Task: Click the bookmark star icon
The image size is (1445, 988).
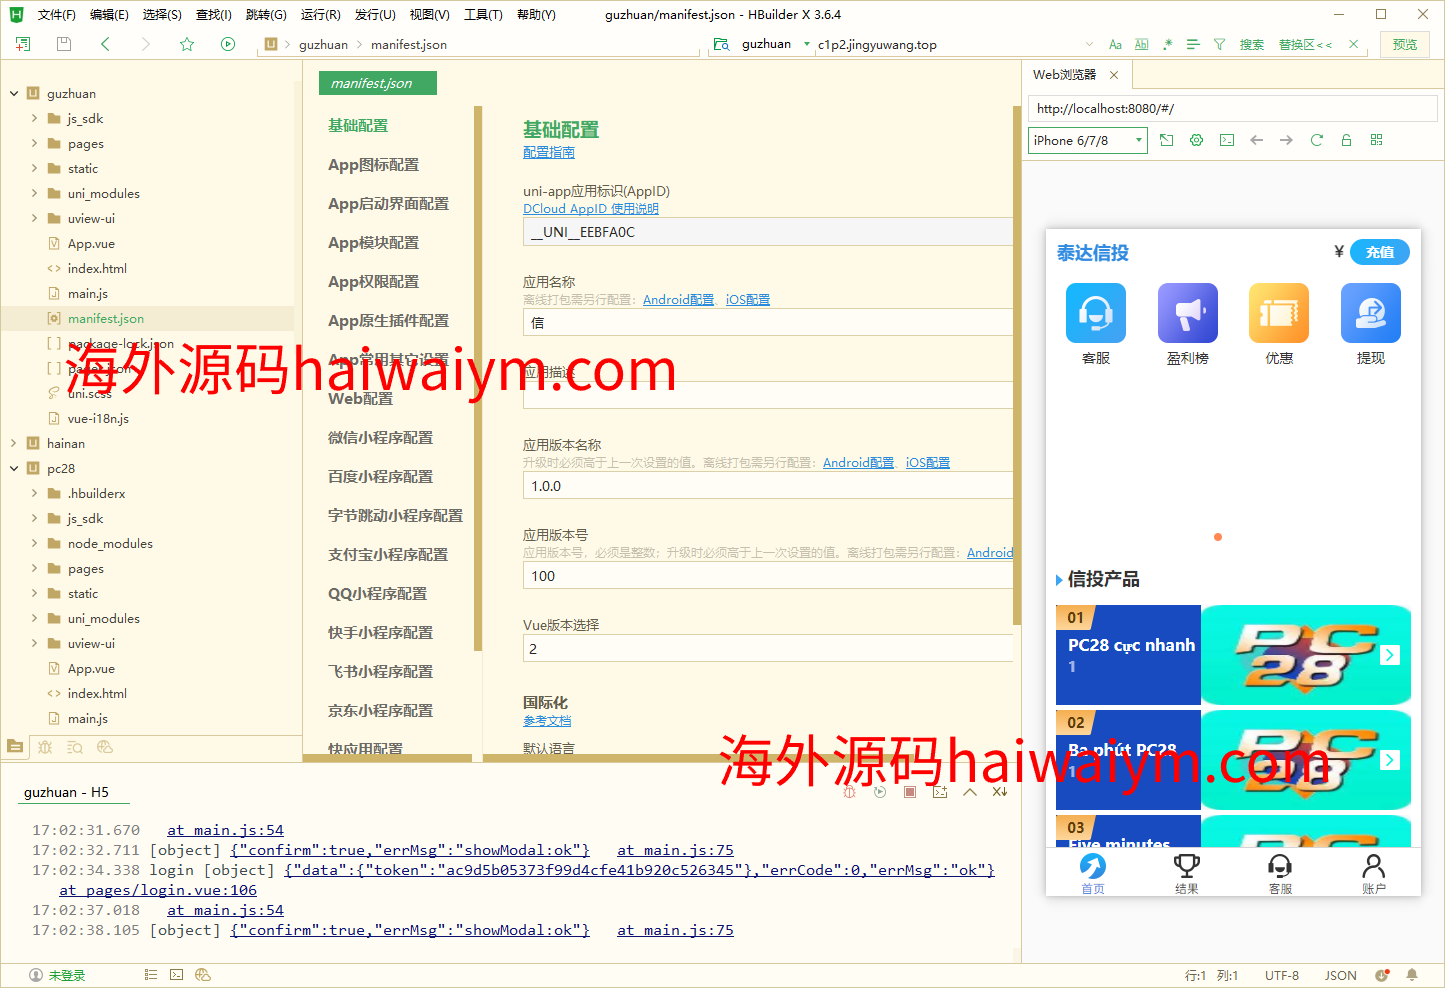Action: (187, 44)
